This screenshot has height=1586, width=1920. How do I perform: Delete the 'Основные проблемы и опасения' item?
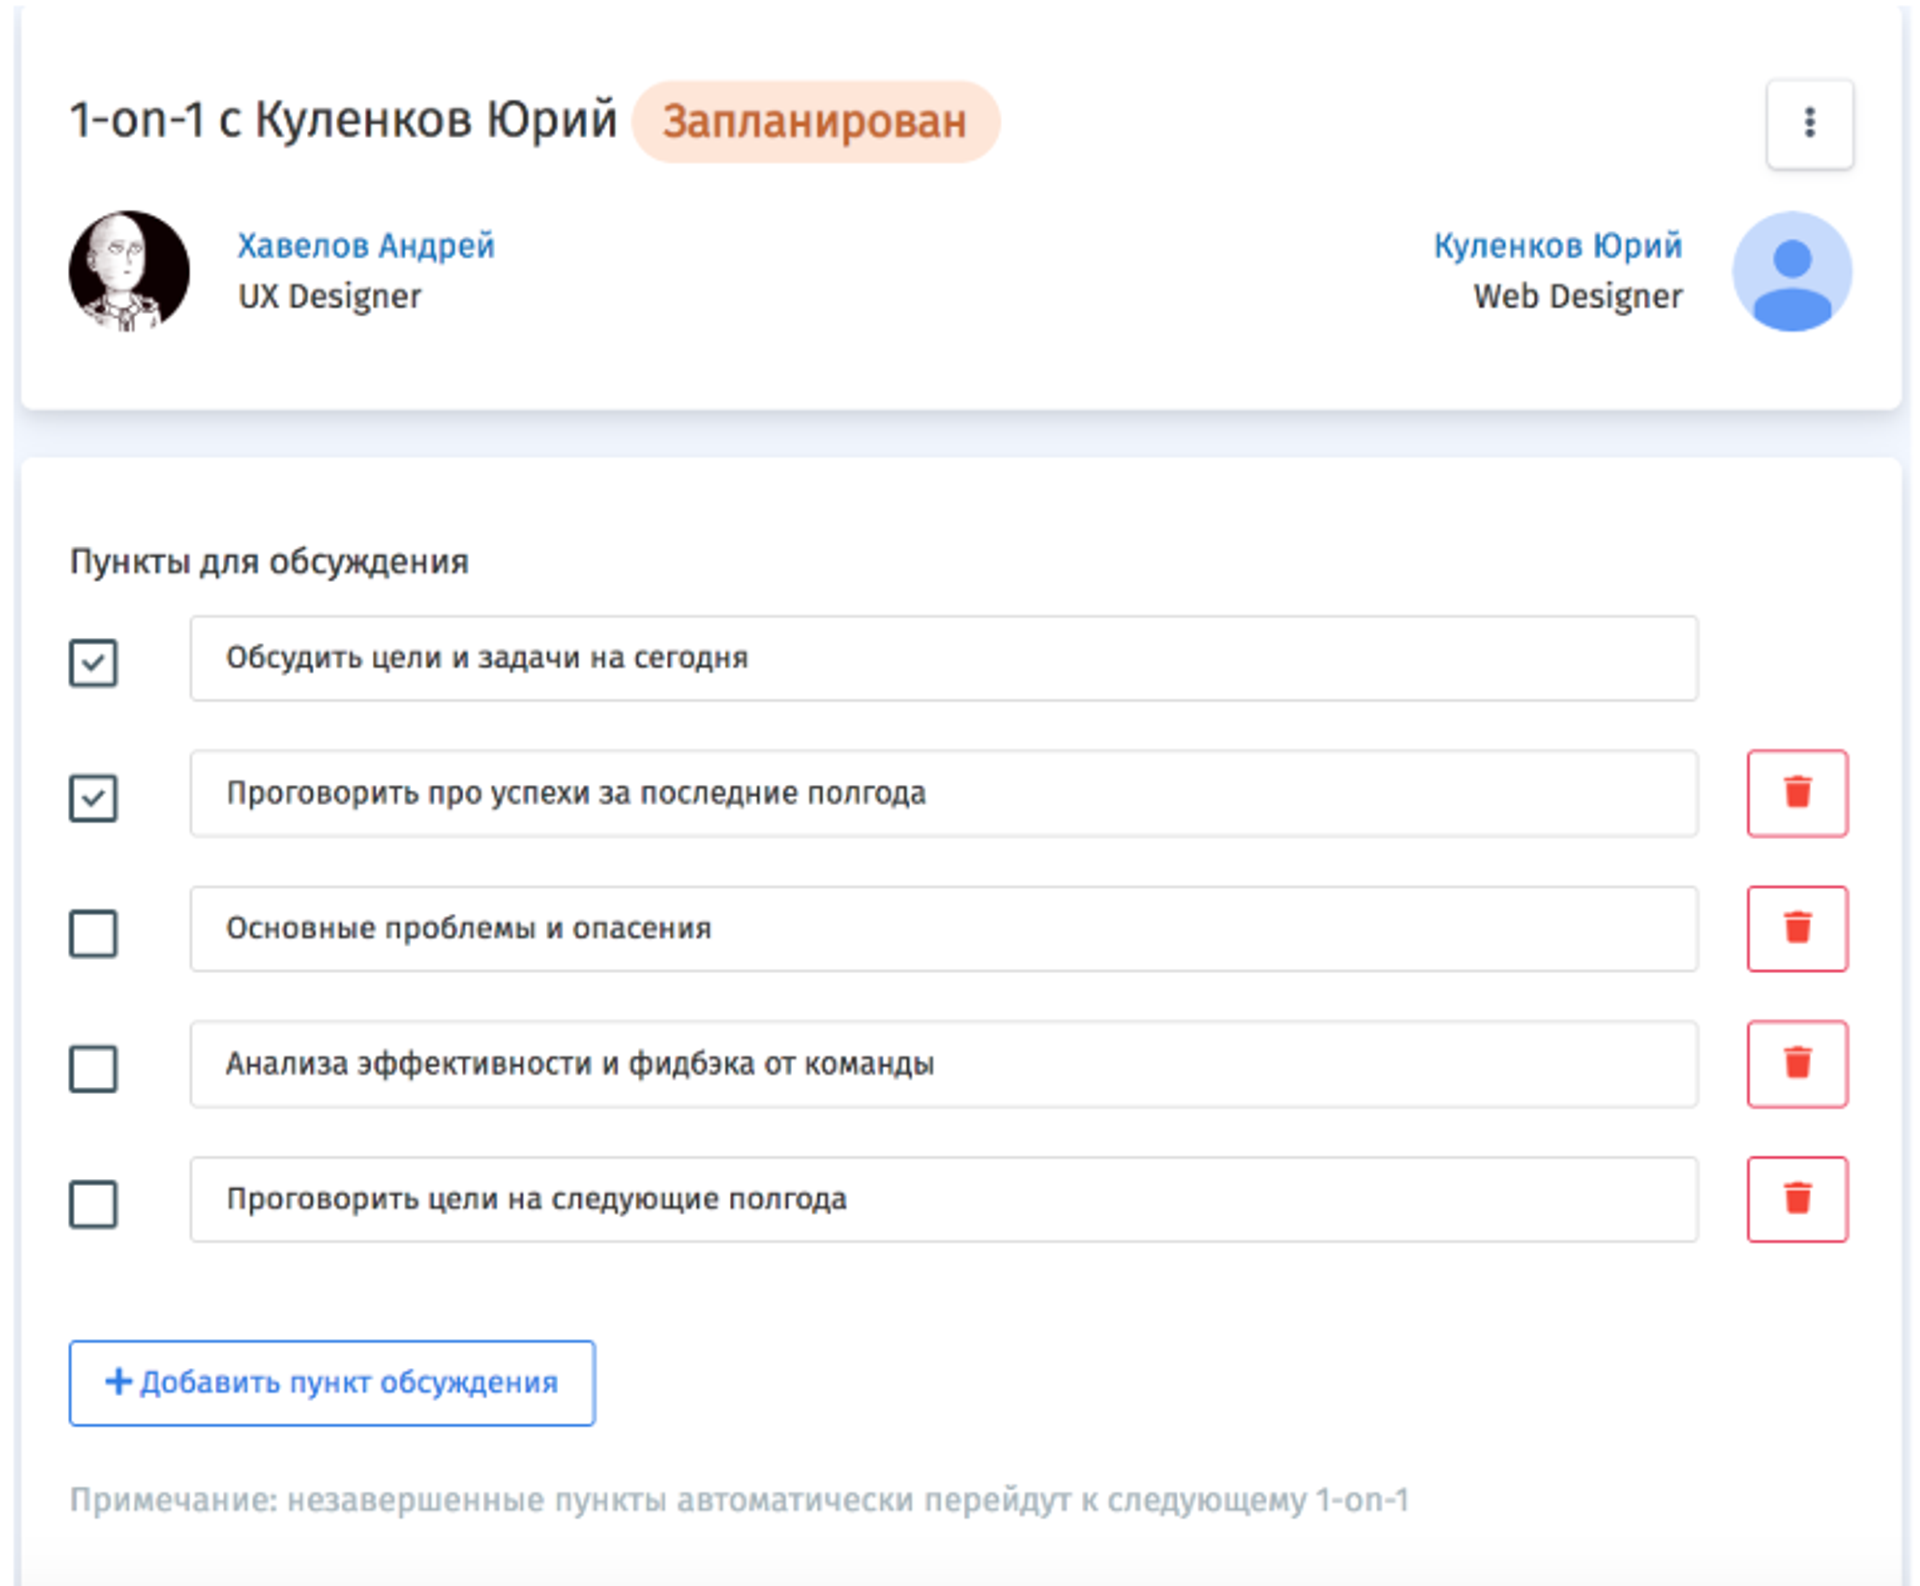click(x=1797, y=928)
